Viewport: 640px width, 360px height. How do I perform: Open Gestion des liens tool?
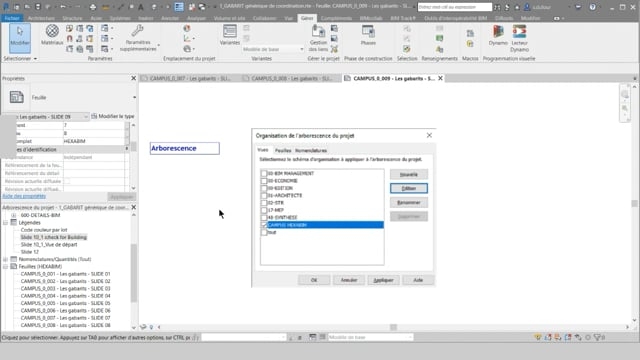[x=318, y=38]
